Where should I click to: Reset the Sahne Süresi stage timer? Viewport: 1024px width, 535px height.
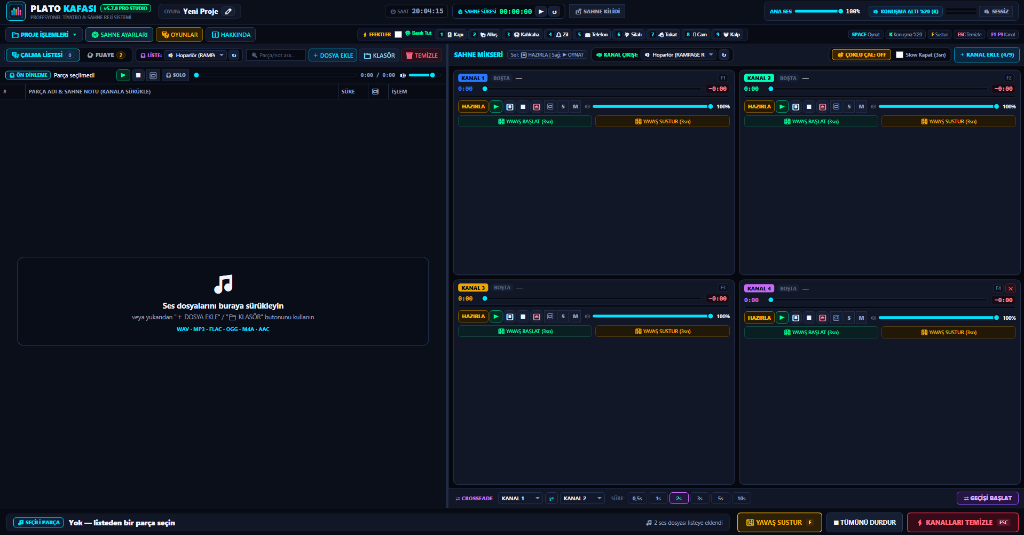tap(554, 11)
